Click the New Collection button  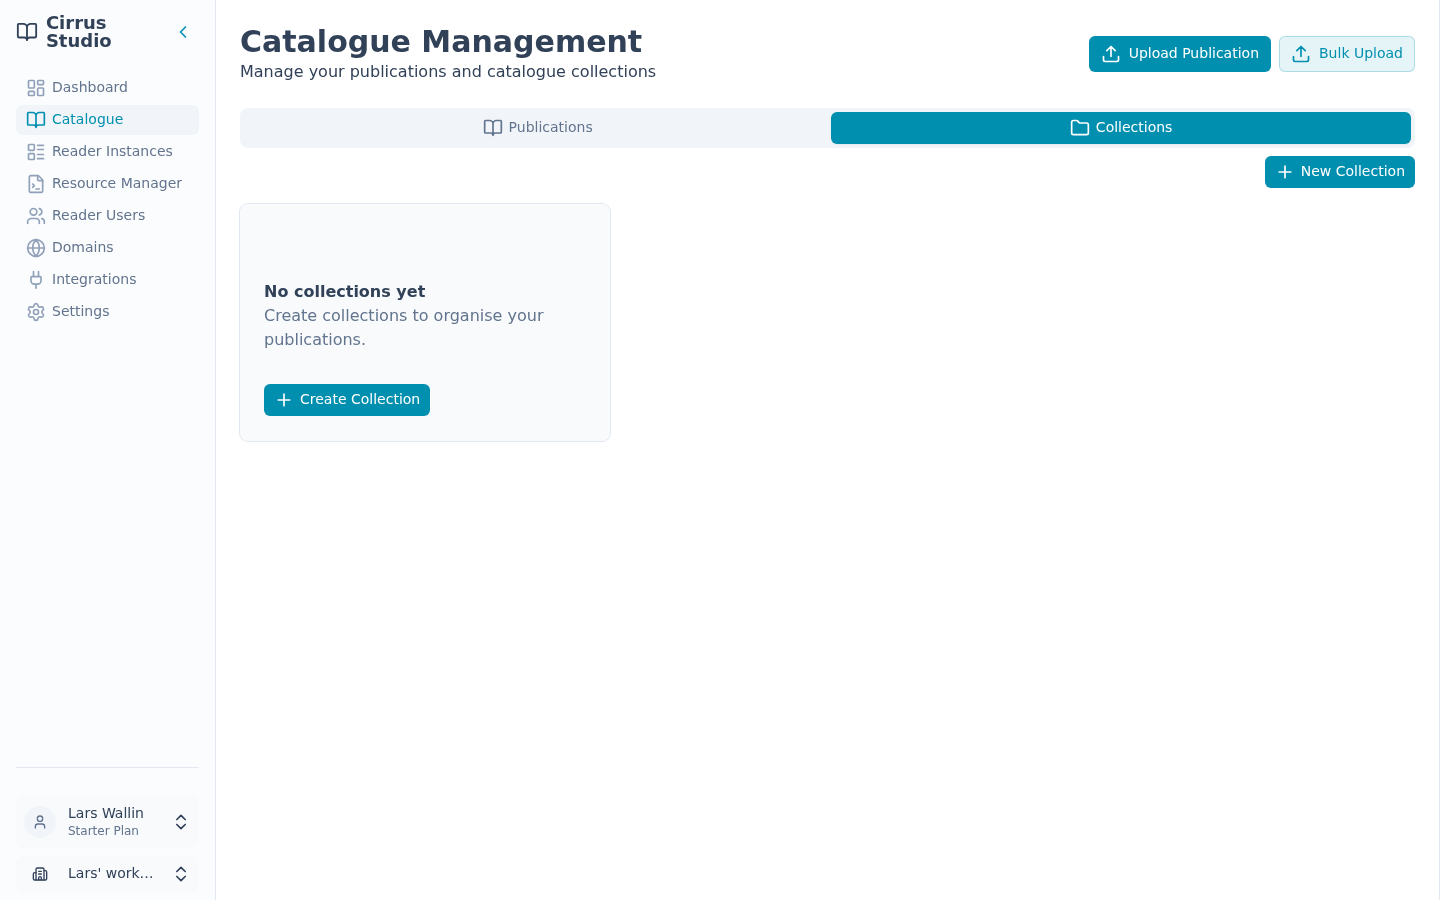1340,172
